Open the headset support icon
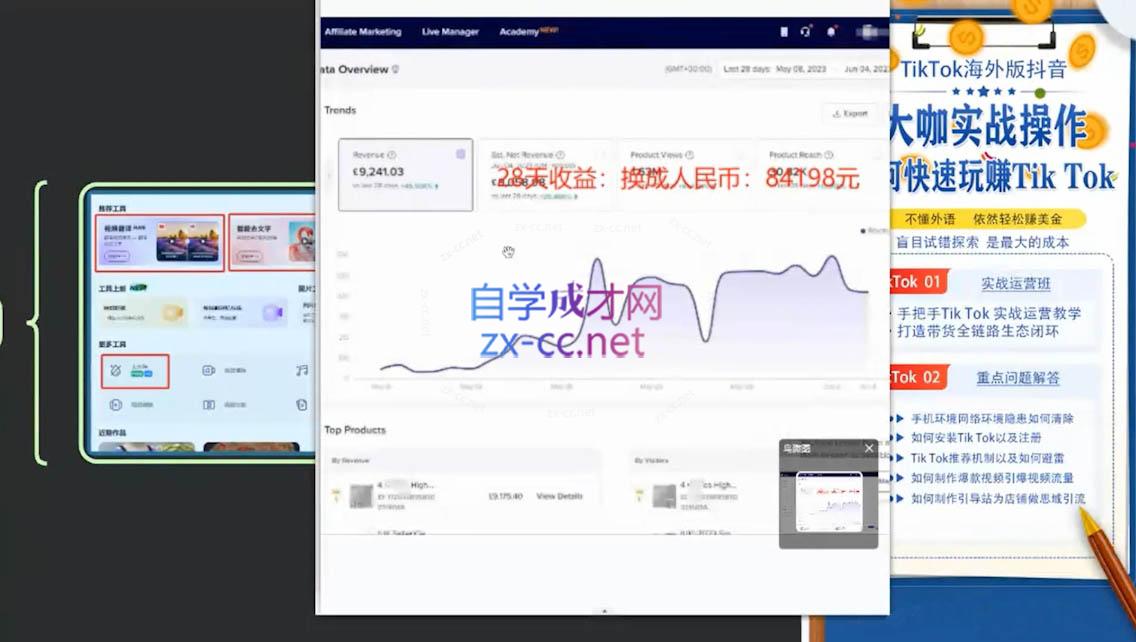 pos(806,31)
